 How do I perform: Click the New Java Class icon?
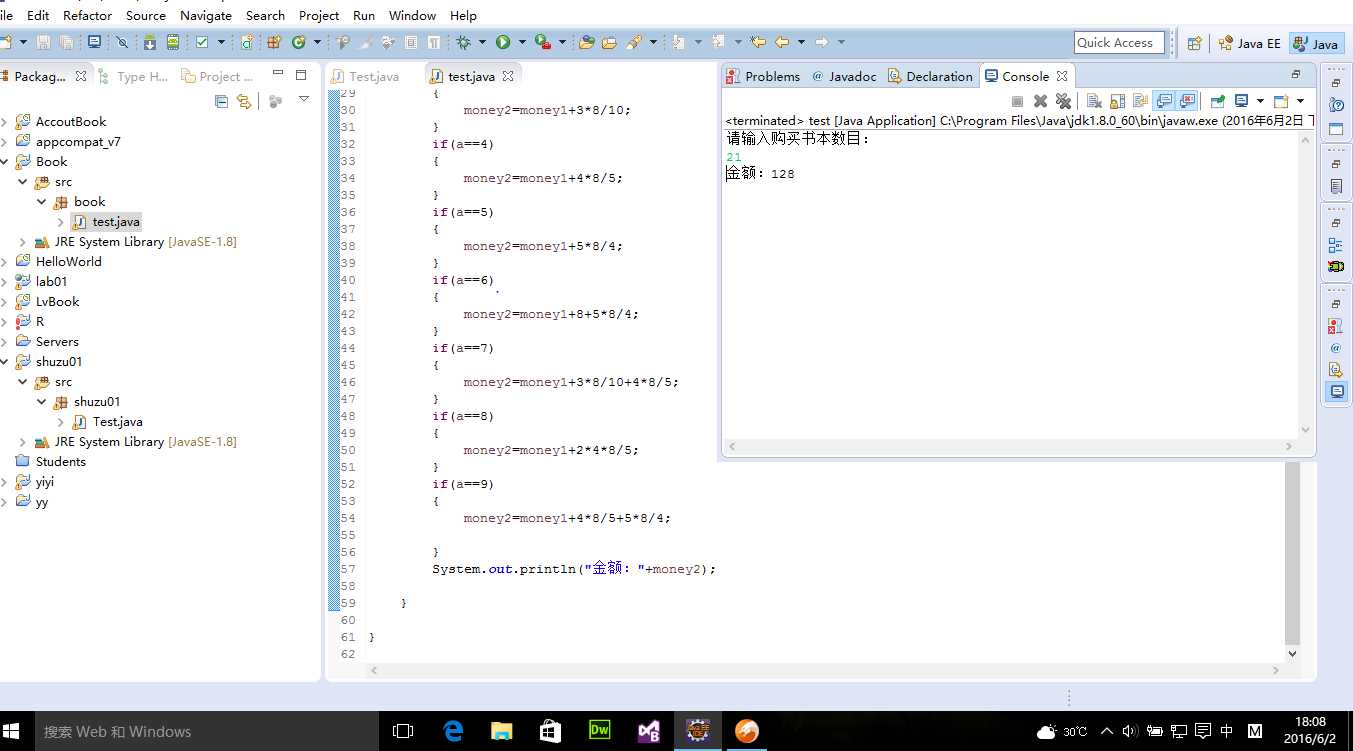pyautogui.click(x=298, y=42)
